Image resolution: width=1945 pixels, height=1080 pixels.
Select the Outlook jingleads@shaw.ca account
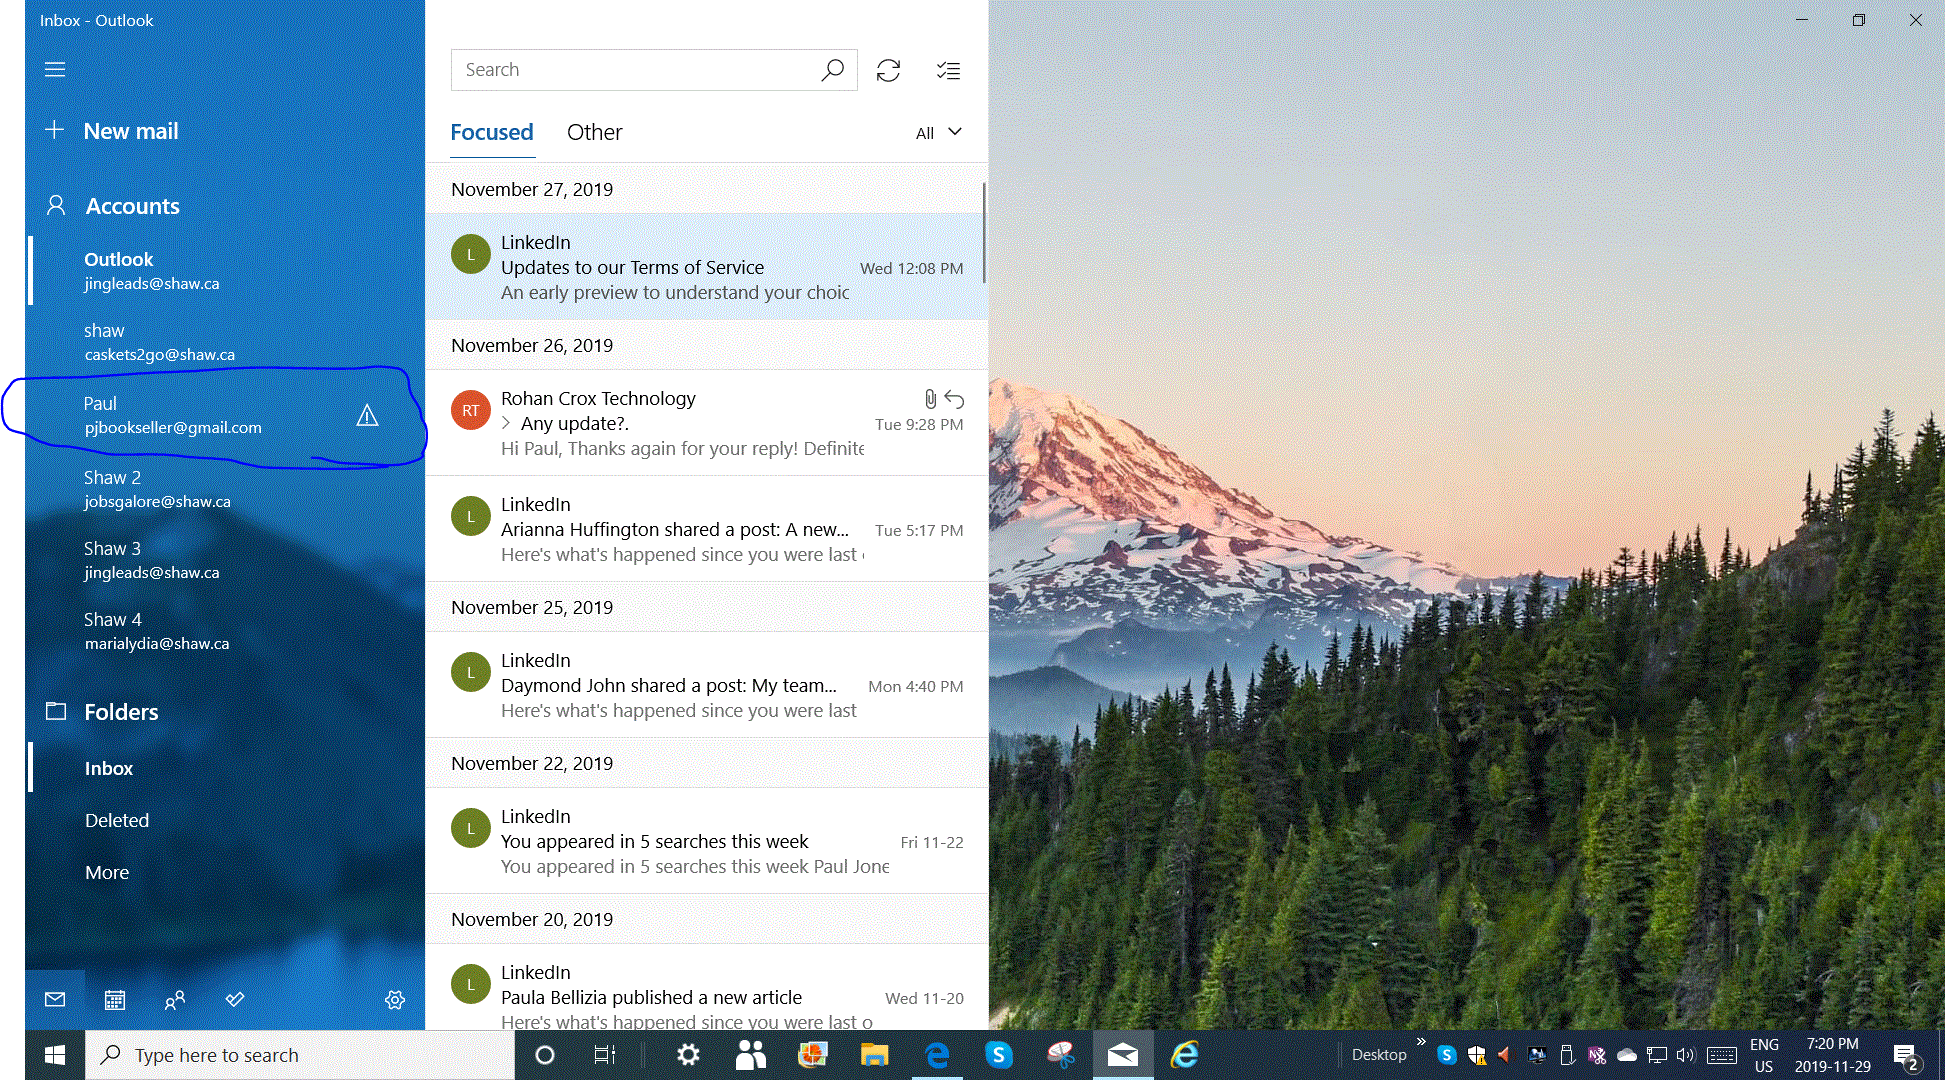[x=227, y=271]
